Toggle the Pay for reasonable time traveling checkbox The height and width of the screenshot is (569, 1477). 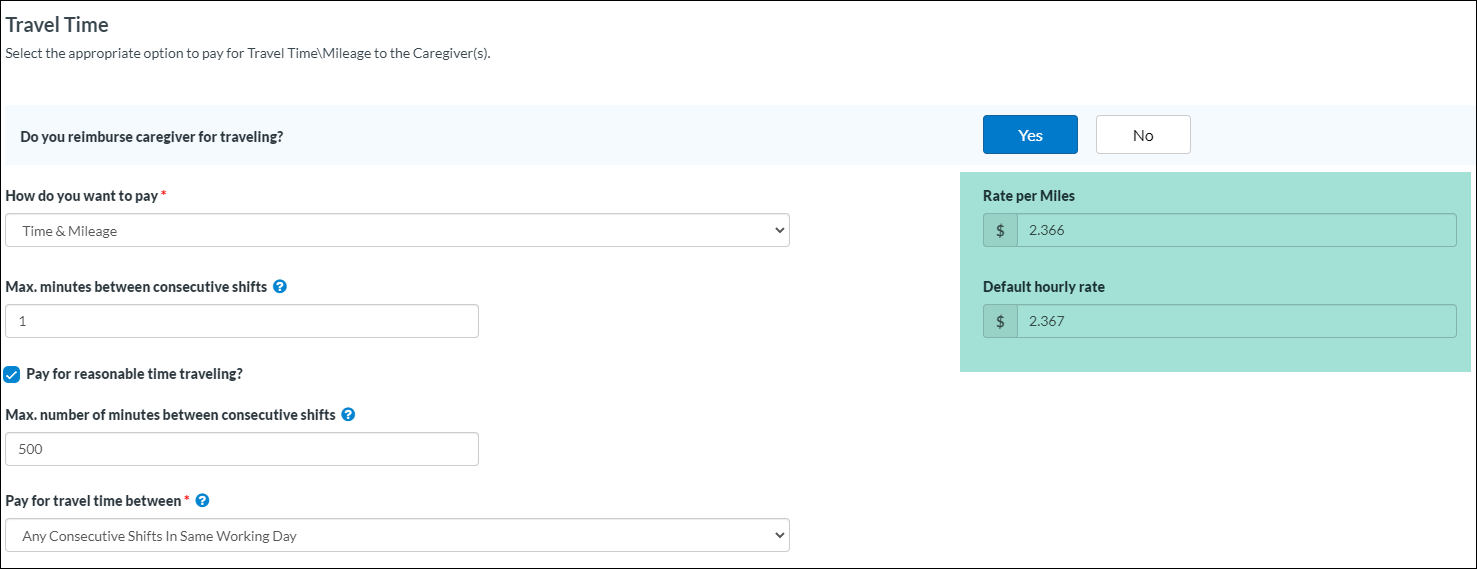pyautogui.click(x=12, y=374)
